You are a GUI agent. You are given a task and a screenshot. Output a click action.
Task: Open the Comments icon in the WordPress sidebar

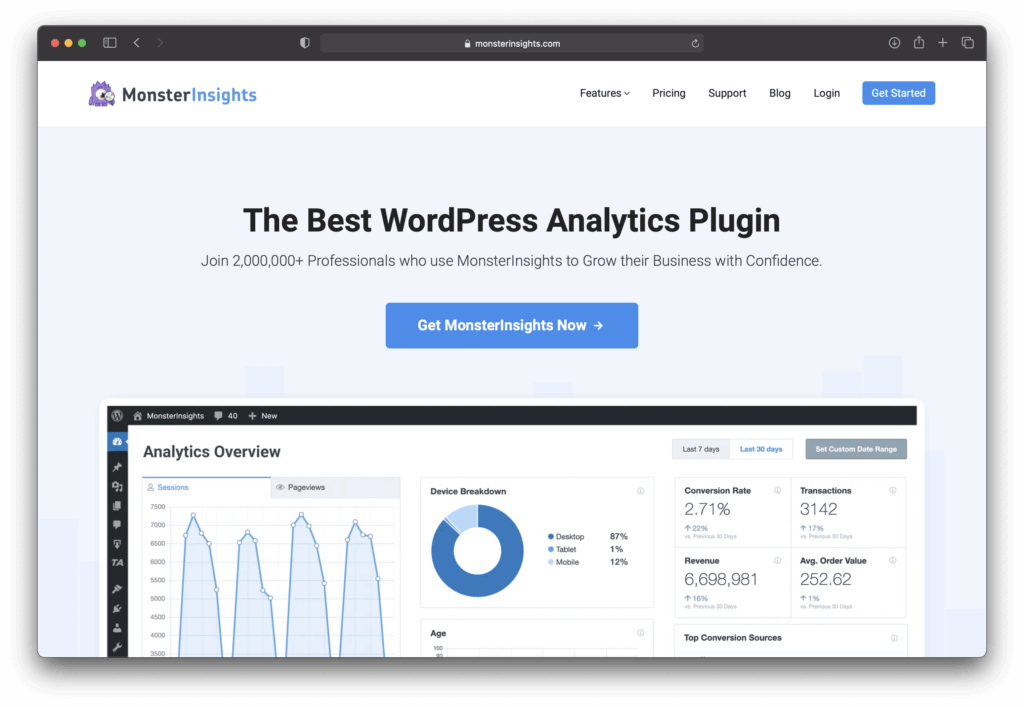(x=118, y=525)
